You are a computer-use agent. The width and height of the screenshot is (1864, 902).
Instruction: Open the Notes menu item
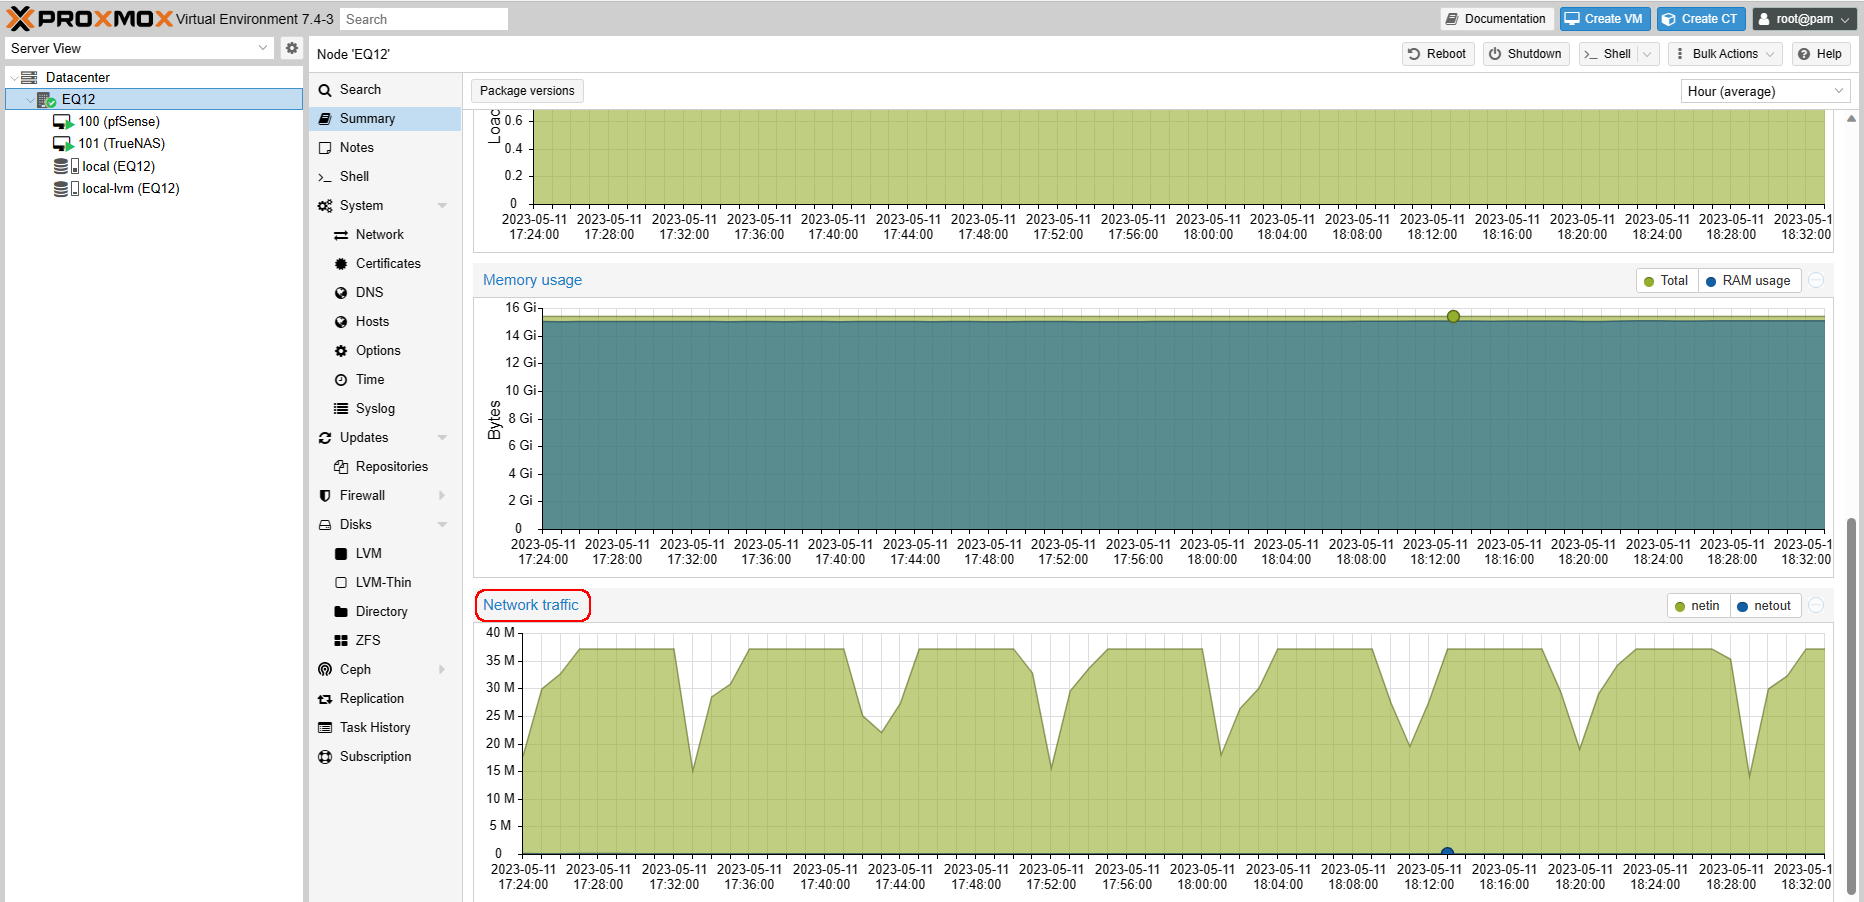click(385, 147)
